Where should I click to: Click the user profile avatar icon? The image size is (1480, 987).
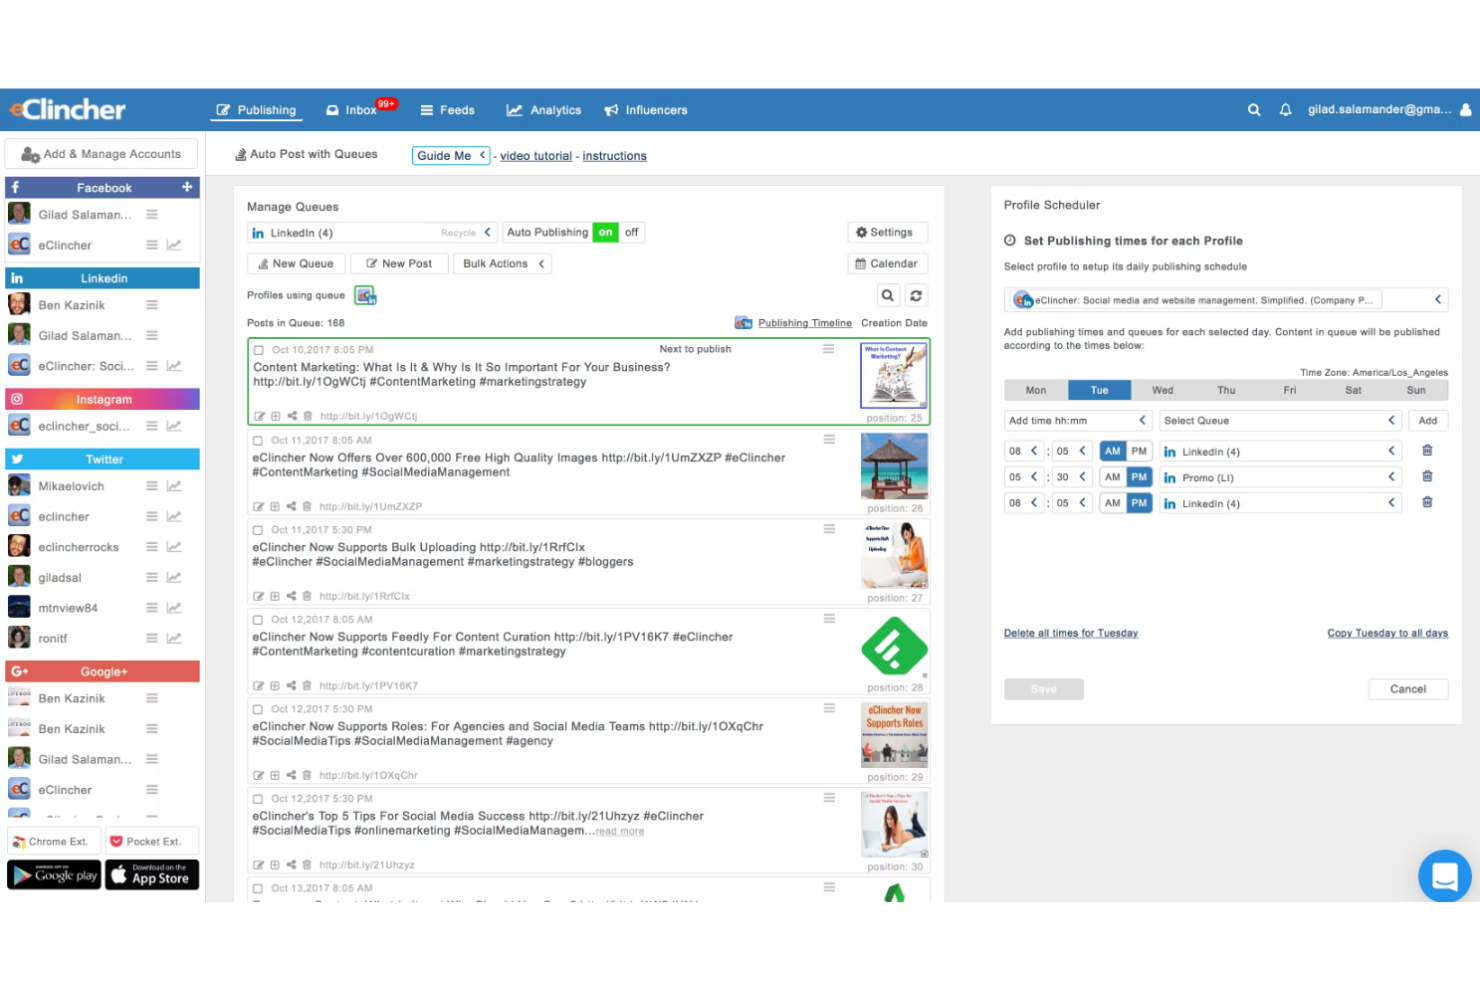tap(1466, 110)
